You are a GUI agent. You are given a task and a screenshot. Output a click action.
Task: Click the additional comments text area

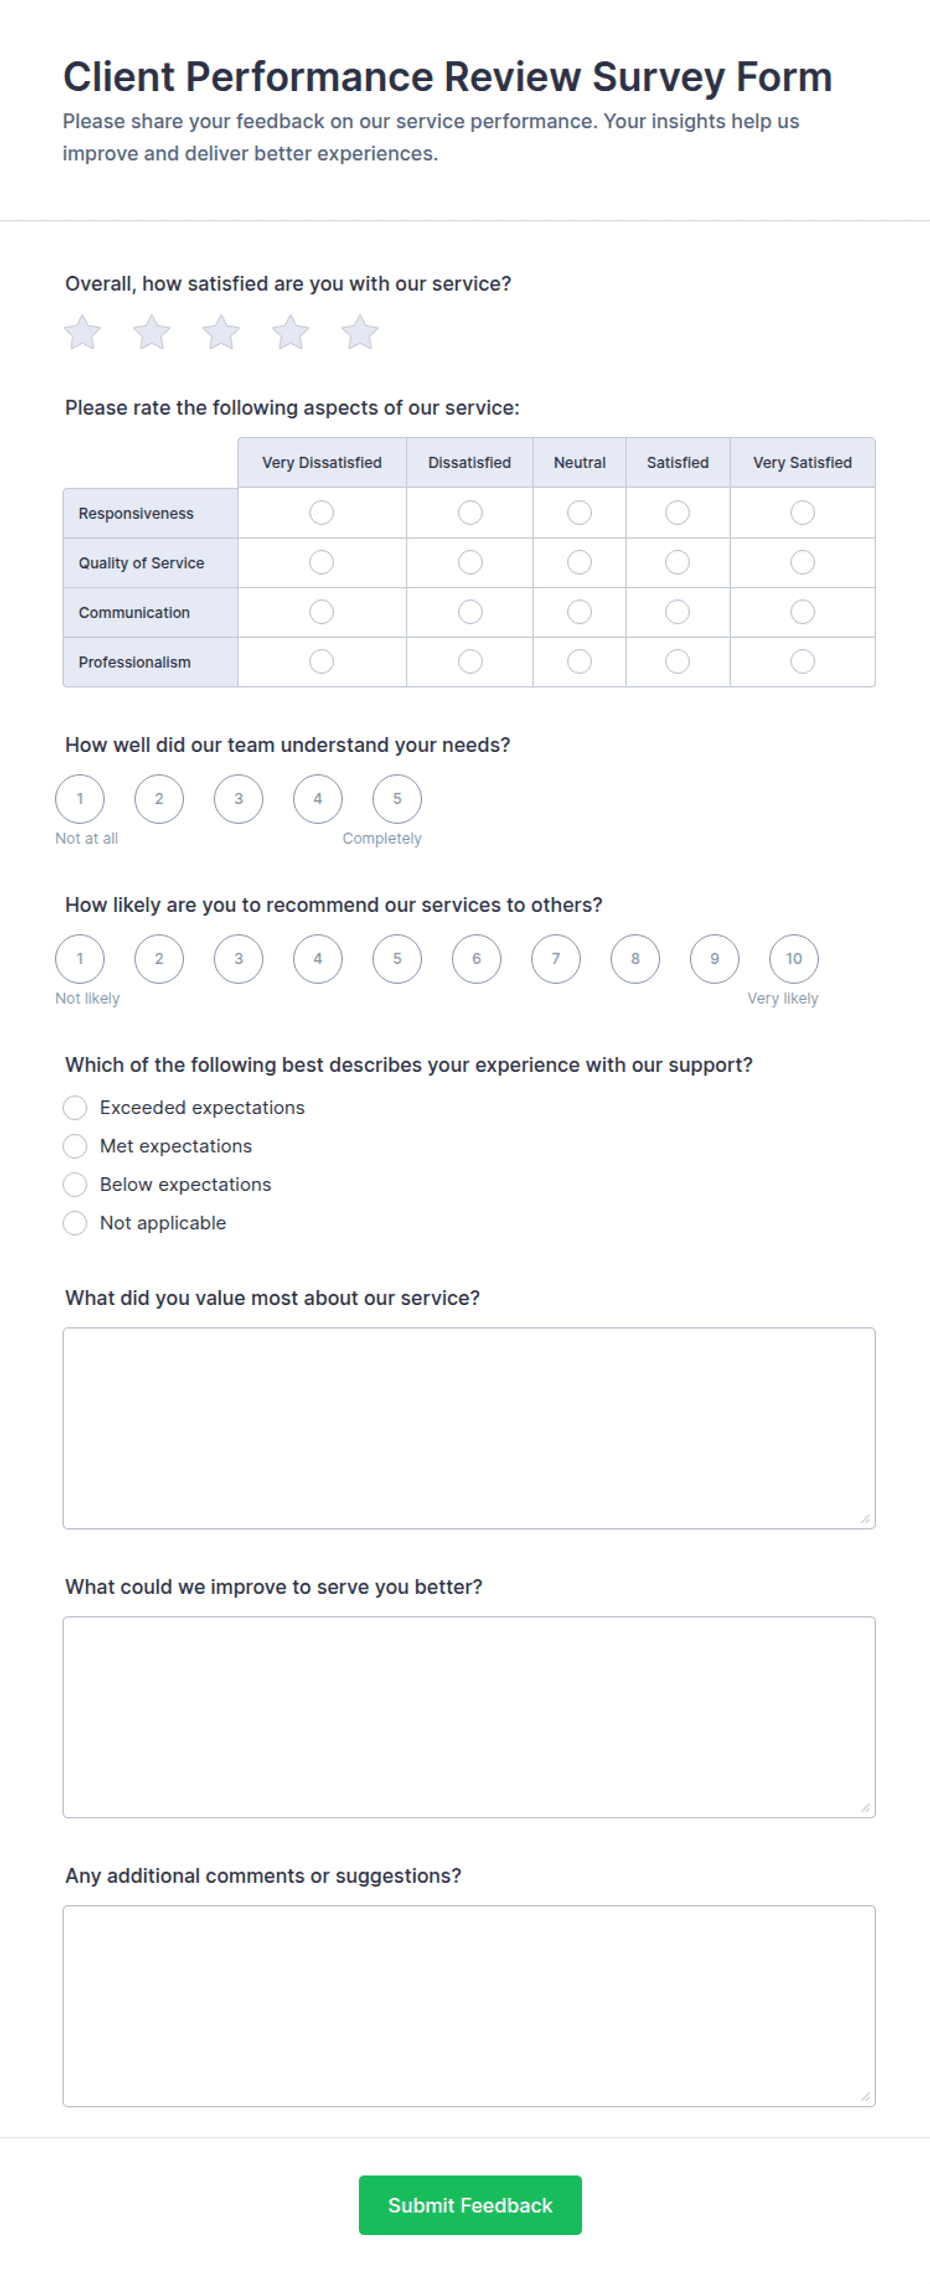tap(469, 2006)
